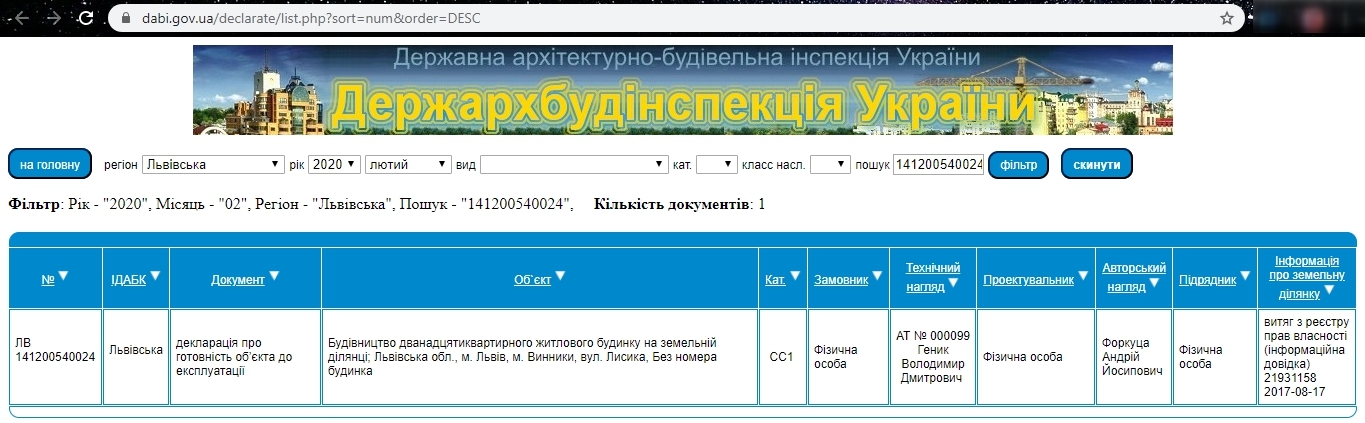Click the № column header link
The image size is (1365, 423).
click(47, 280)
